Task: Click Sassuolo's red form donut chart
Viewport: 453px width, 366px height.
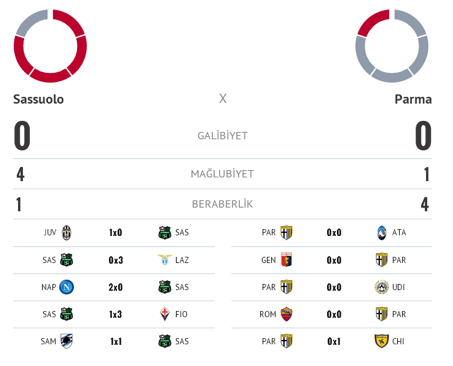Action: (x=50, y=46)
